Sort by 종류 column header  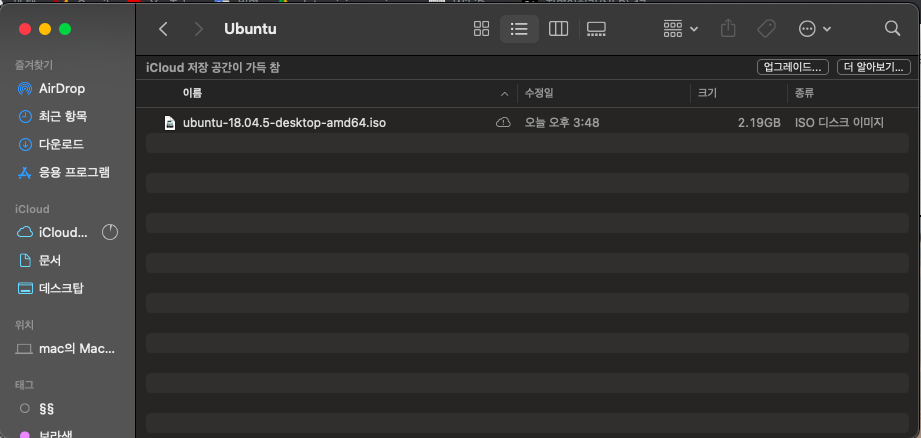[804, 93]
